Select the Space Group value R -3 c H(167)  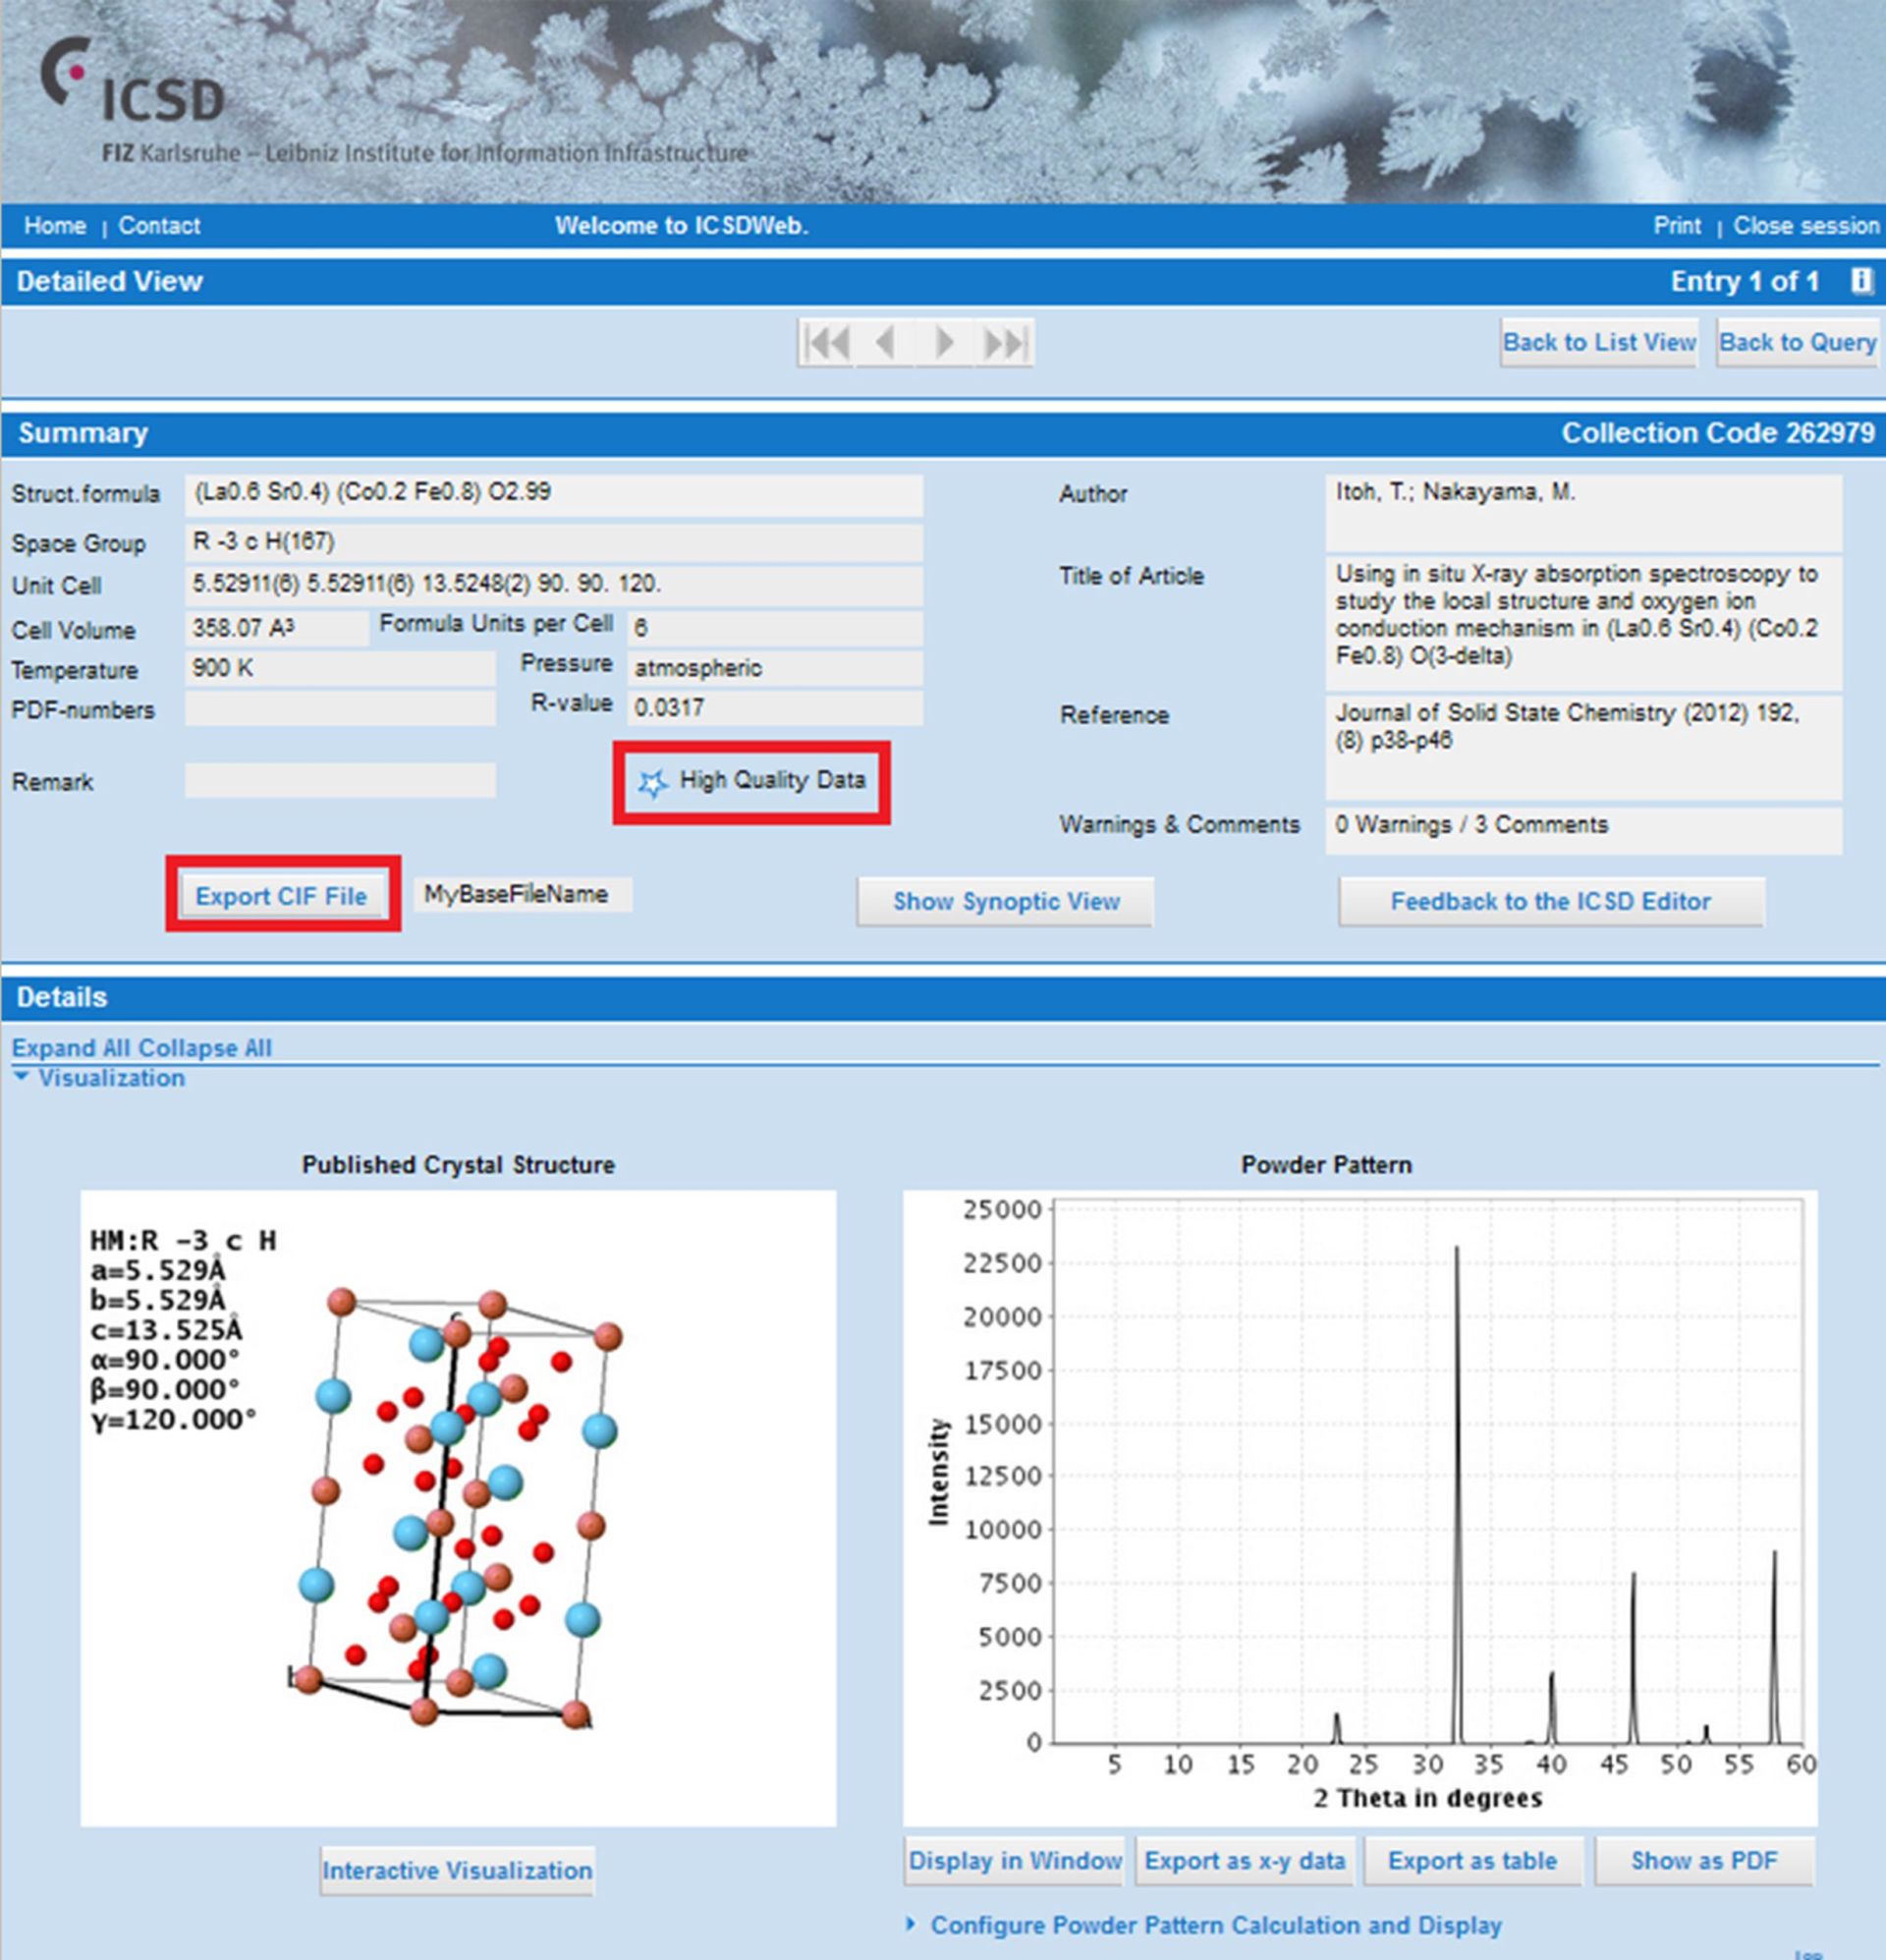pyautogui.click(x=554, y=543)
